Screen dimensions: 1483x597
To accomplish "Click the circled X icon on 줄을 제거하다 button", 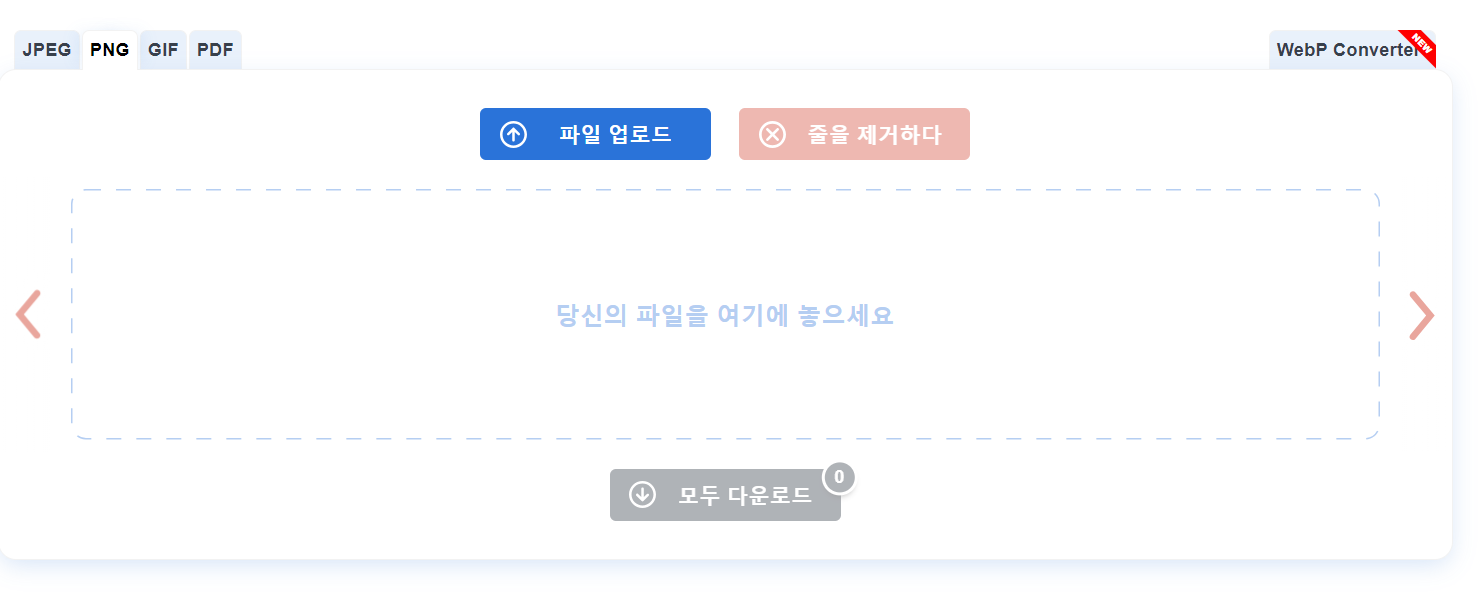I will [x=771, y=133].
